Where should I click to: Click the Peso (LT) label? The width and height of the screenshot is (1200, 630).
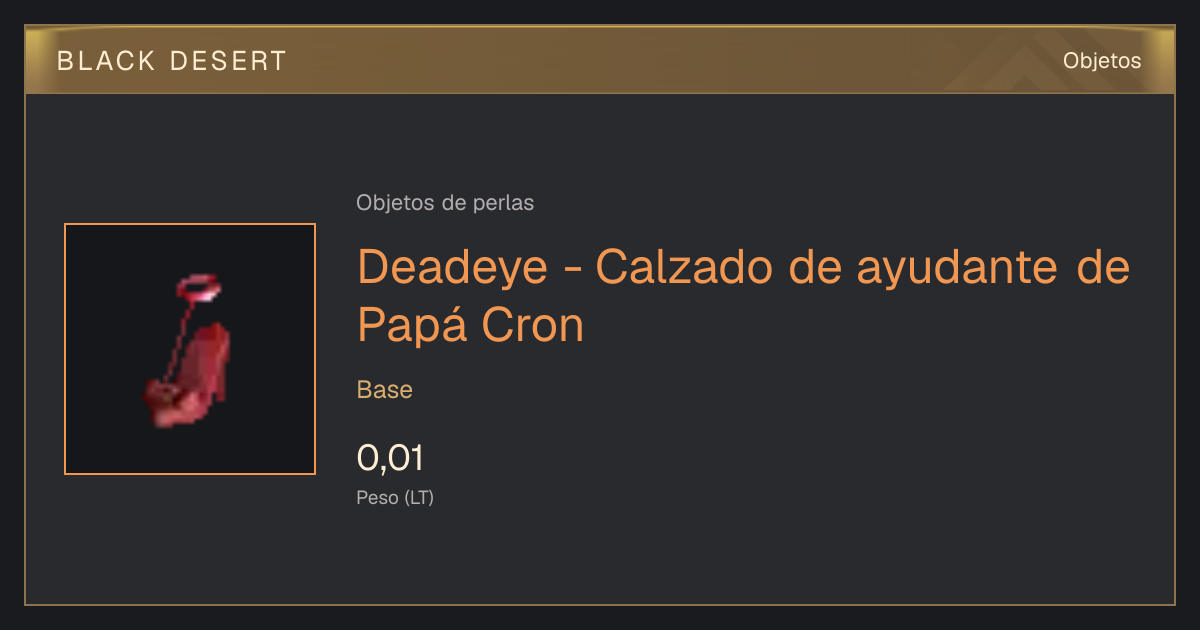[x=395, y=498]
